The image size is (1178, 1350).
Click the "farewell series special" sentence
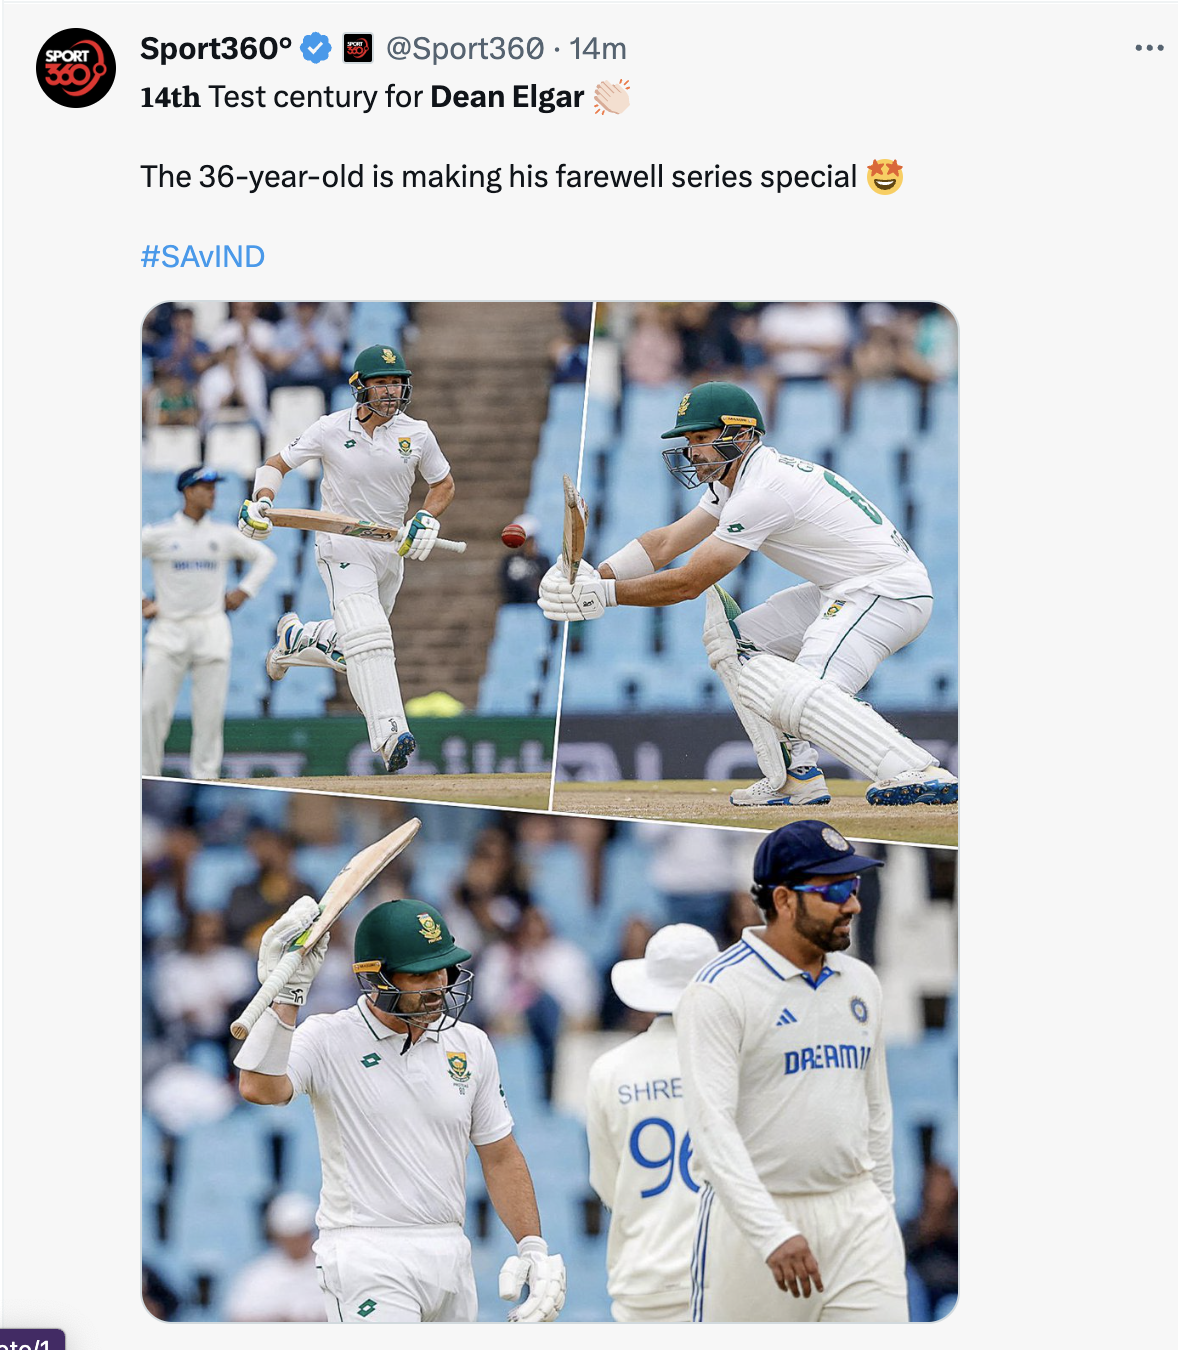click(x=498, y=177)
